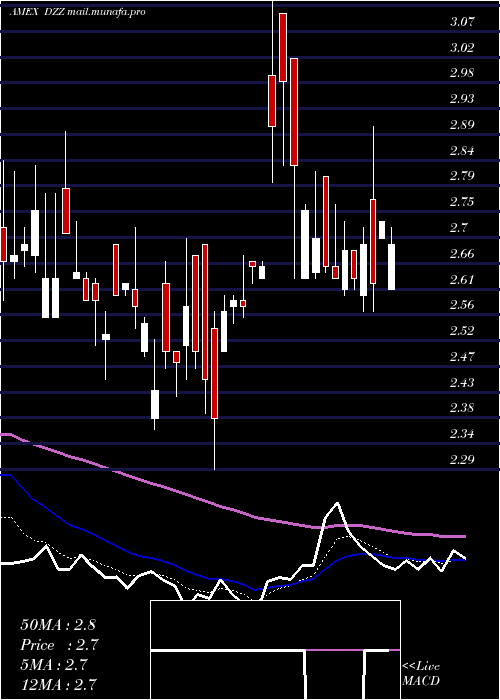Click the 5MA : 2.7 readout

[x=56, y=665]
